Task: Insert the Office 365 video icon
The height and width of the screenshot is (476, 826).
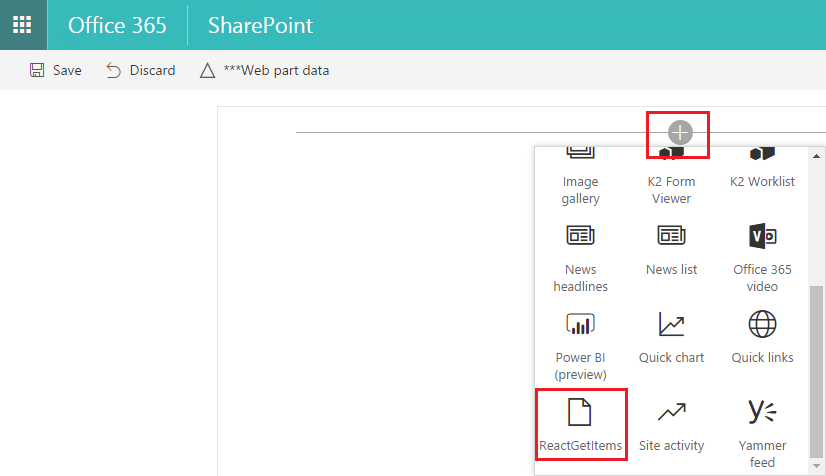Action: coord(762,235)
